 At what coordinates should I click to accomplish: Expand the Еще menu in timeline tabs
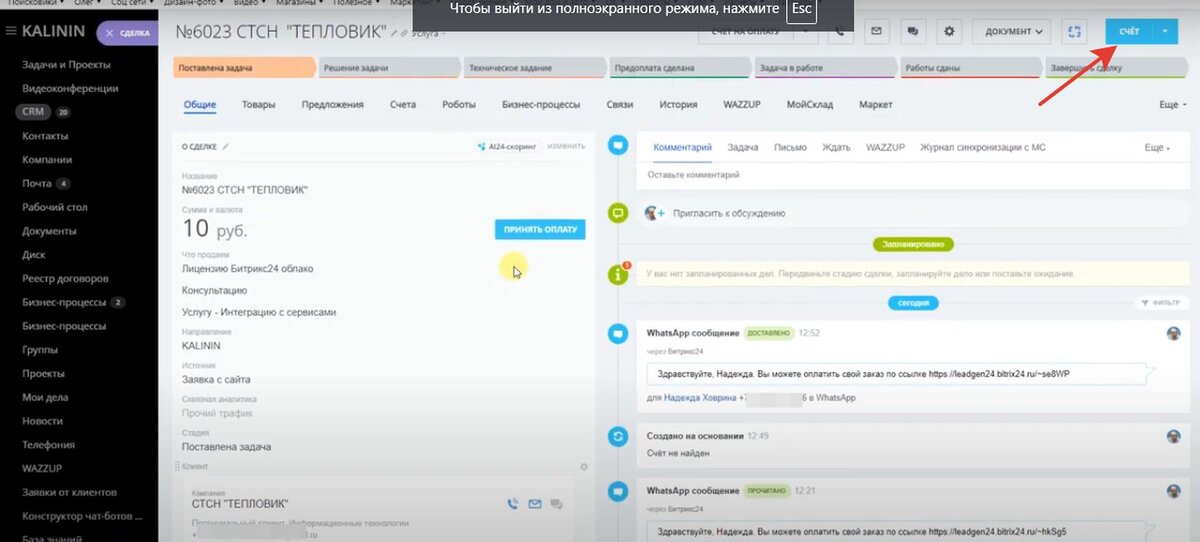pyautogui.click(x=1157, y=147)
